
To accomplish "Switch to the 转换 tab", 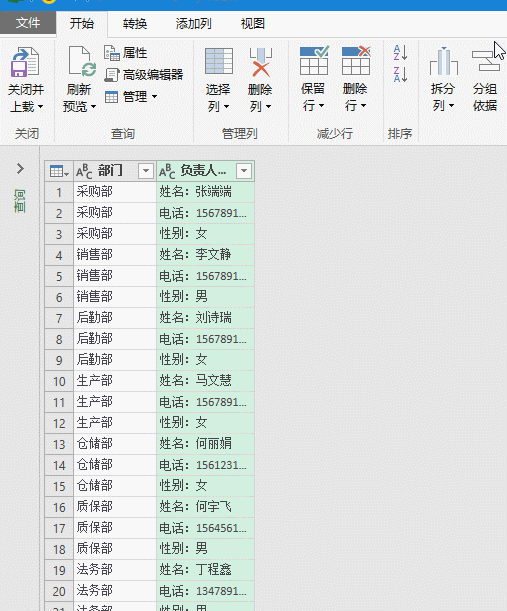I will pos(135,23).
